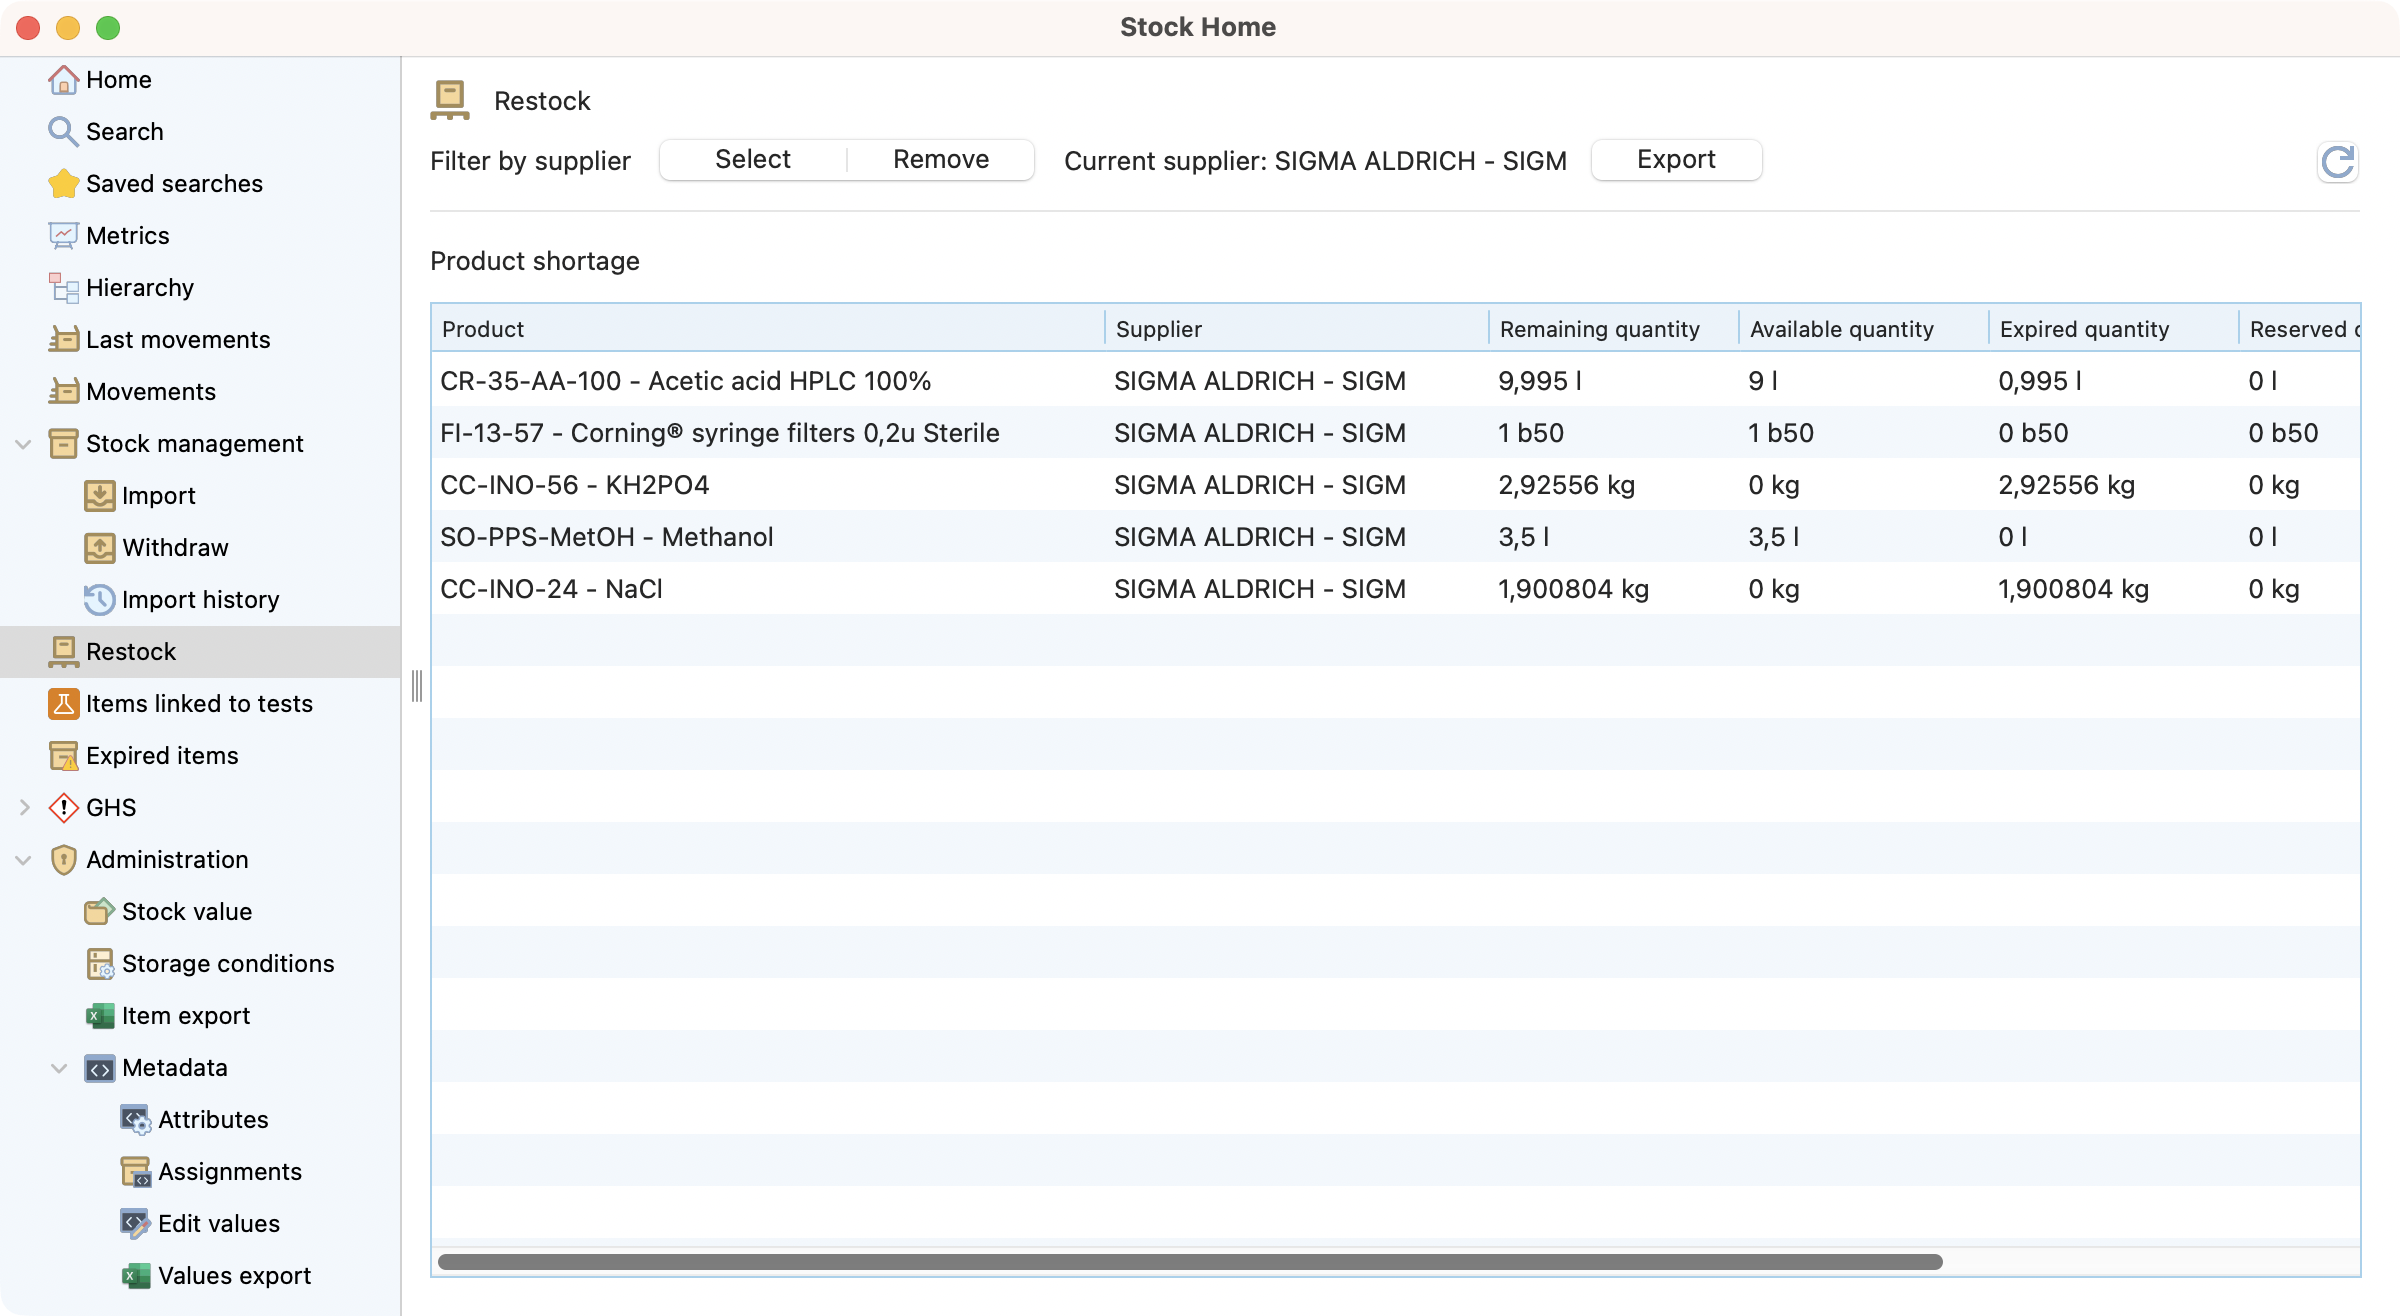Image resolution: width=2400 pixels, height=1316 pixels.
Task: Click the Stock value icon
Action: pos(99,912)
